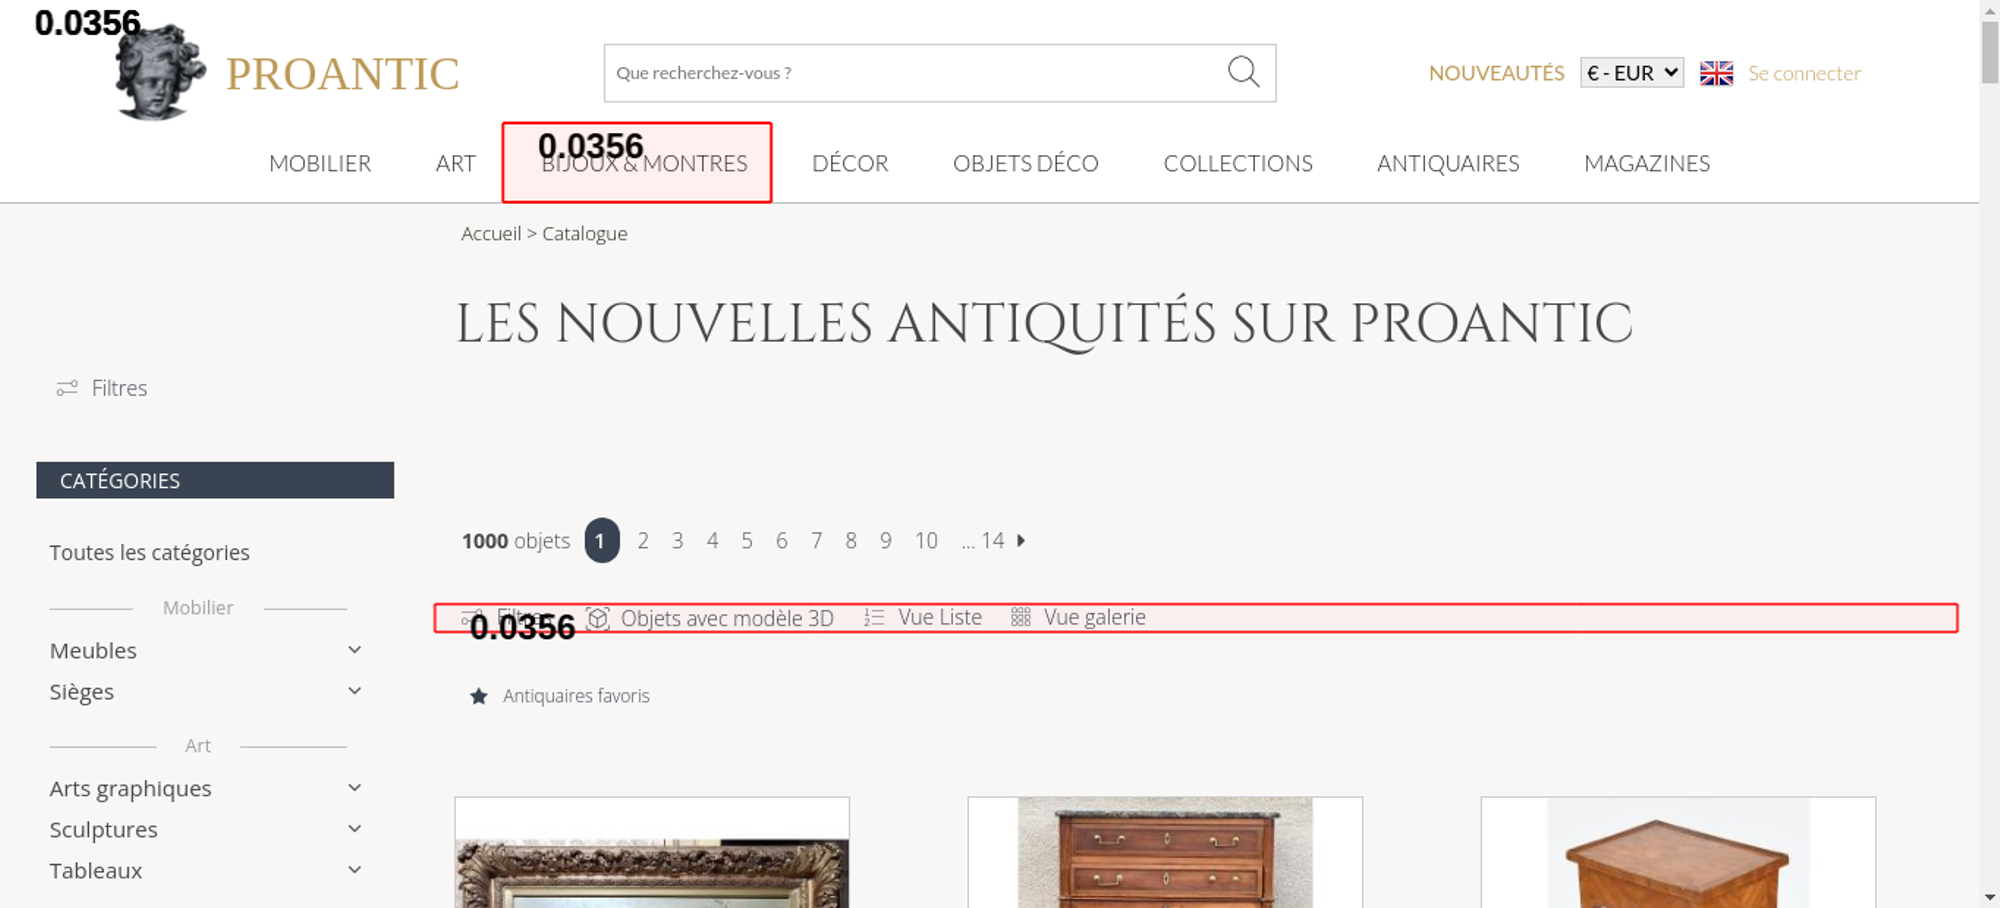Click Objets avec modèle 3D filter
Image resolution: width=2000 pixels, height=908 pixels.
click(x=727, y=618)
